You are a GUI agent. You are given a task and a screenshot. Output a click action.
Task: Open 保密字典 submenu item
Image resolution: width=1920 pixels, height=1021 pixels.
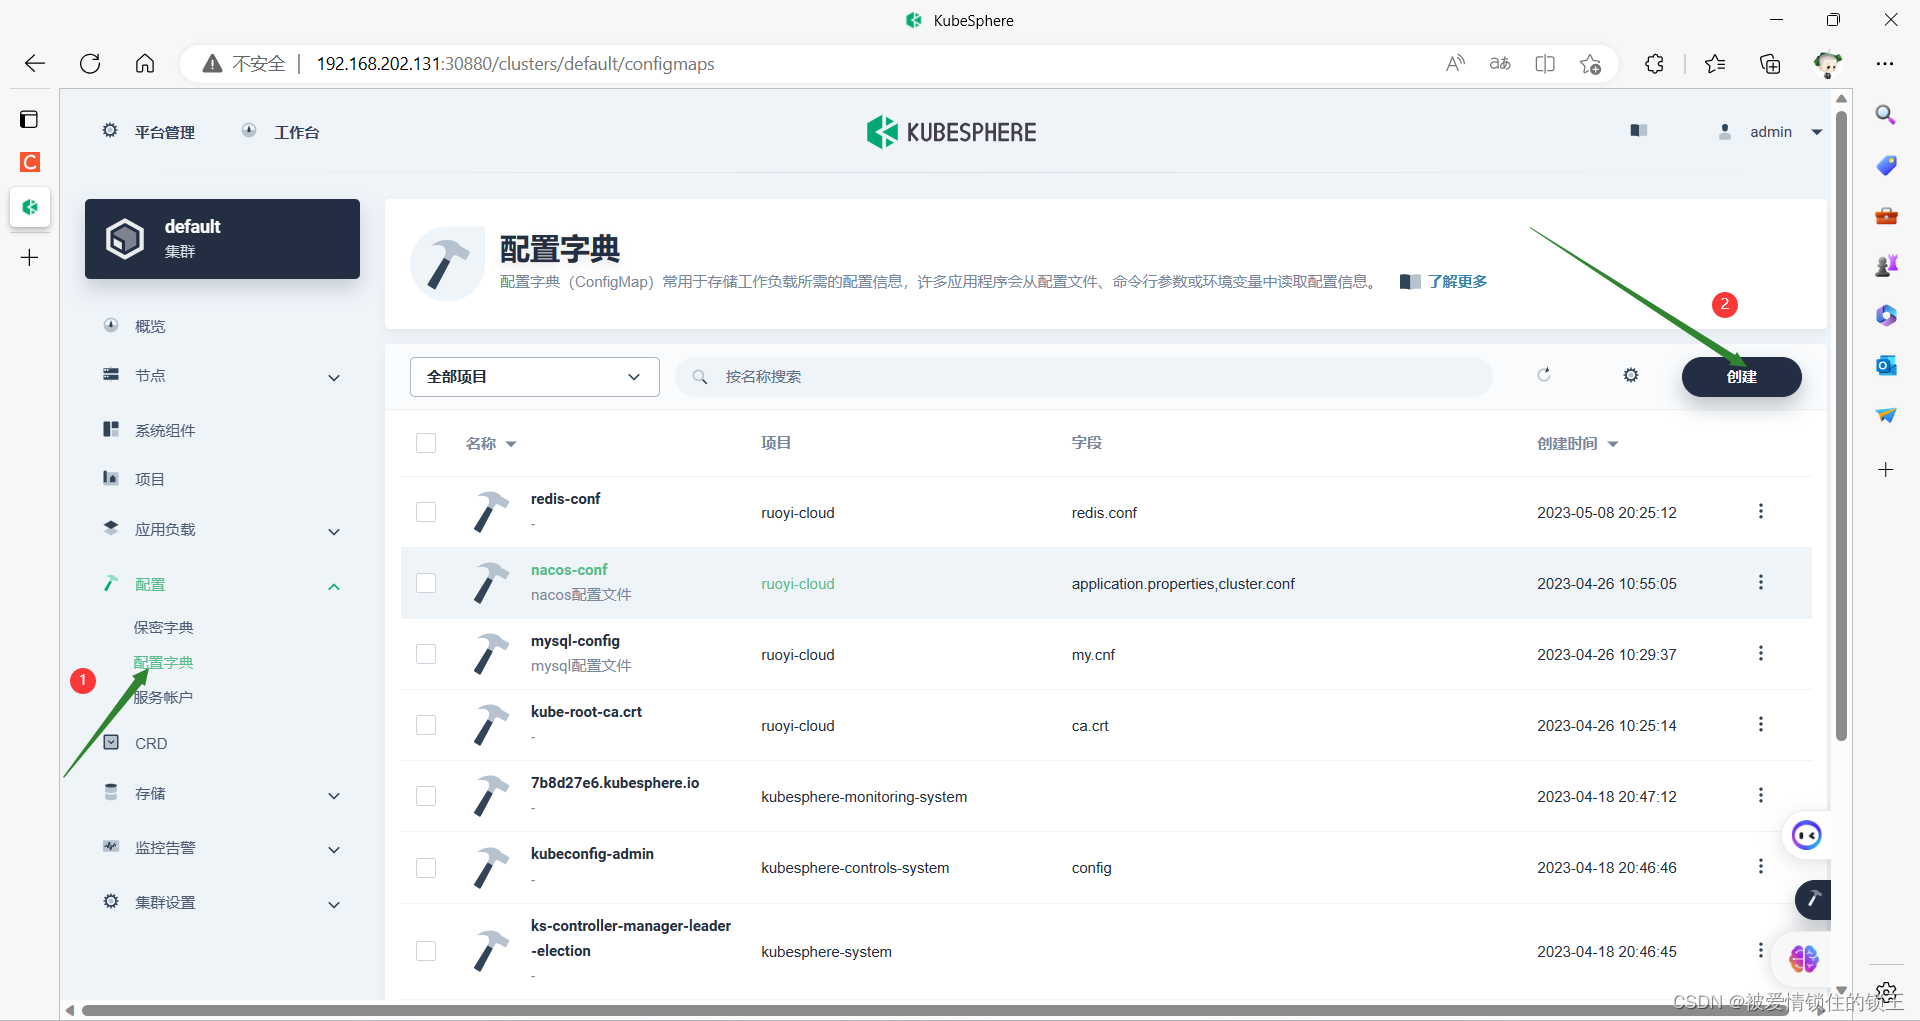(164, 627)
